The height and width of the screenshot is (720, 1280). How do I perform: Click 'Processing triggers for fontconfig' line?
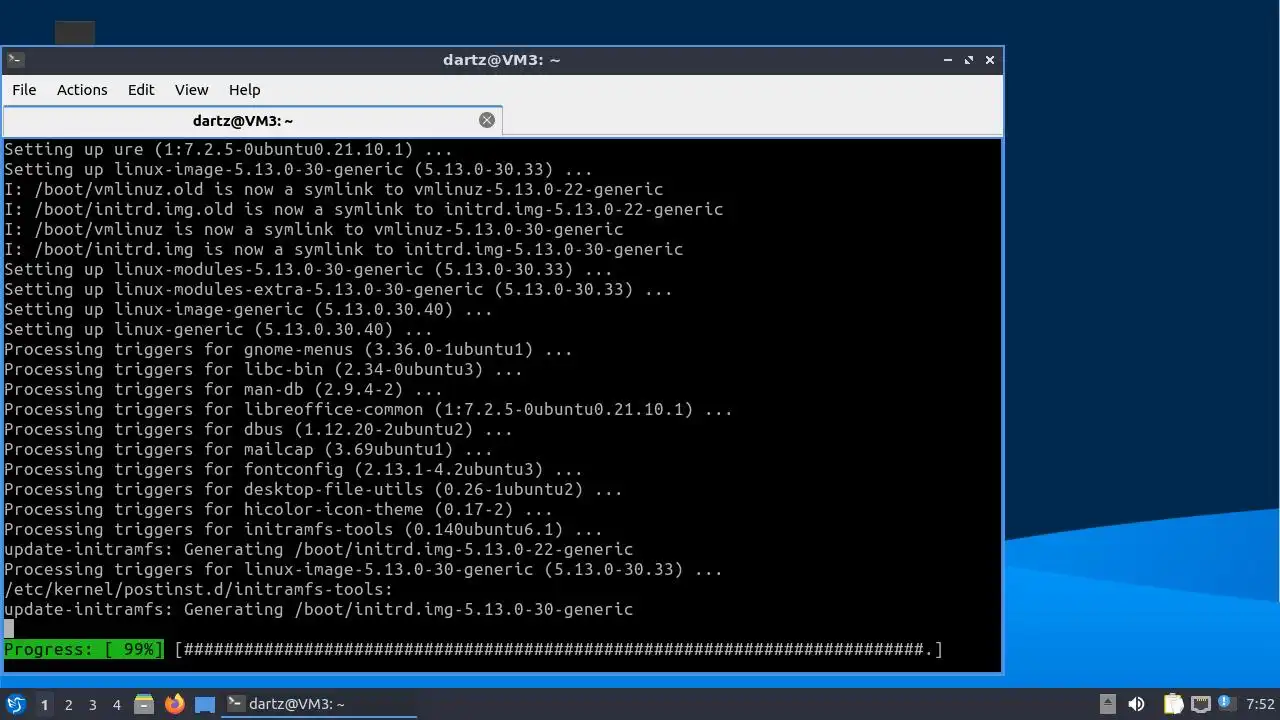click(x=293, y=470)
